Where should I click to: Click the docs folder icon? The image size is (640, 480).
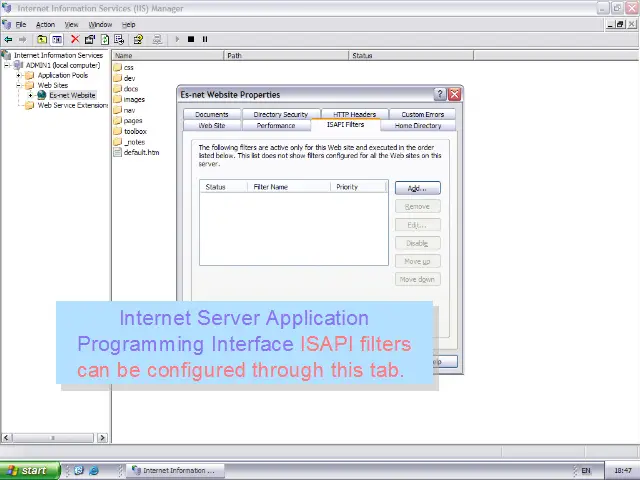pyautogui.click(x=118, y=88)
